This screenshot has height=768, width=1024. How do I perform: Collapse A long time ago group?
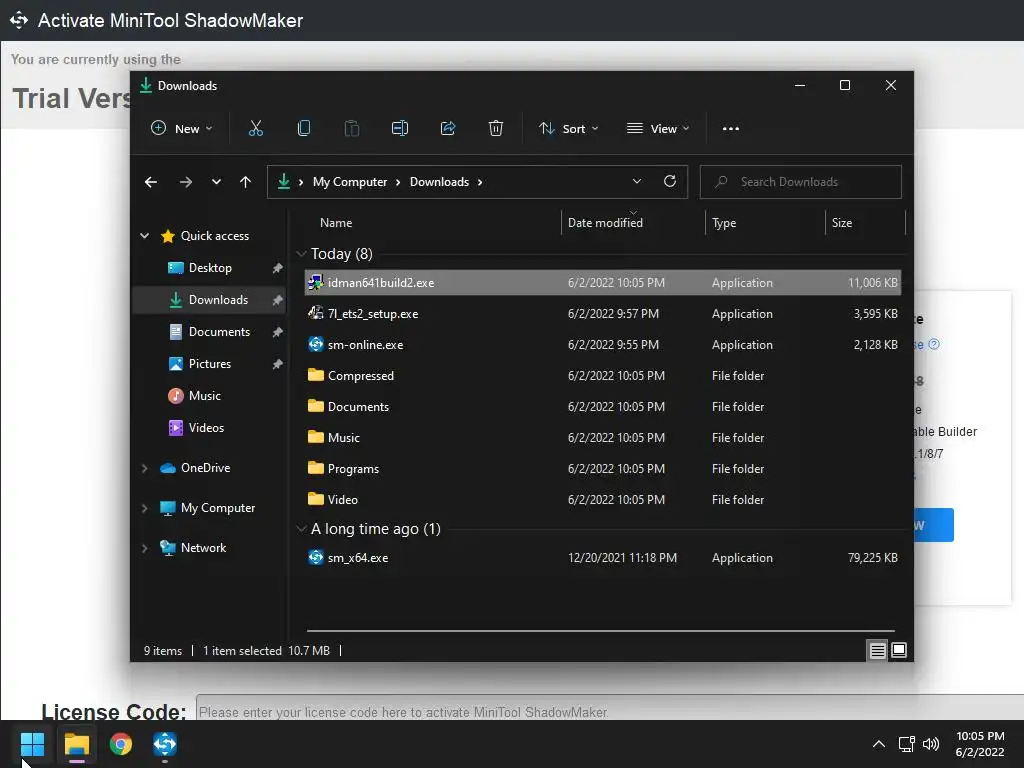pyautogui.click(x=301, y=529)
